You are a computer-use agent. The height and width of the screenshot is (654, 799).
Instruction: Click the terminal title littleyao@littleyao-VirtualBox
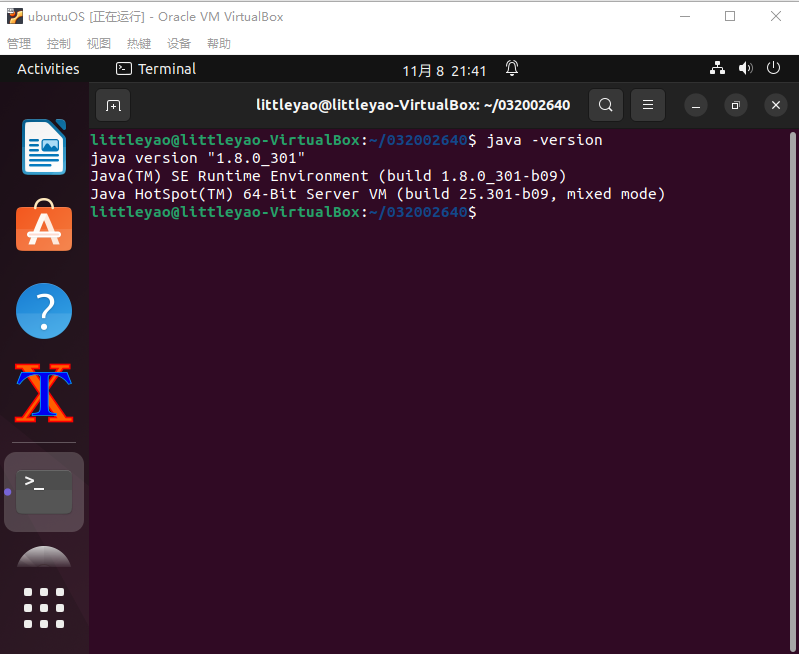tap(413, 105)
